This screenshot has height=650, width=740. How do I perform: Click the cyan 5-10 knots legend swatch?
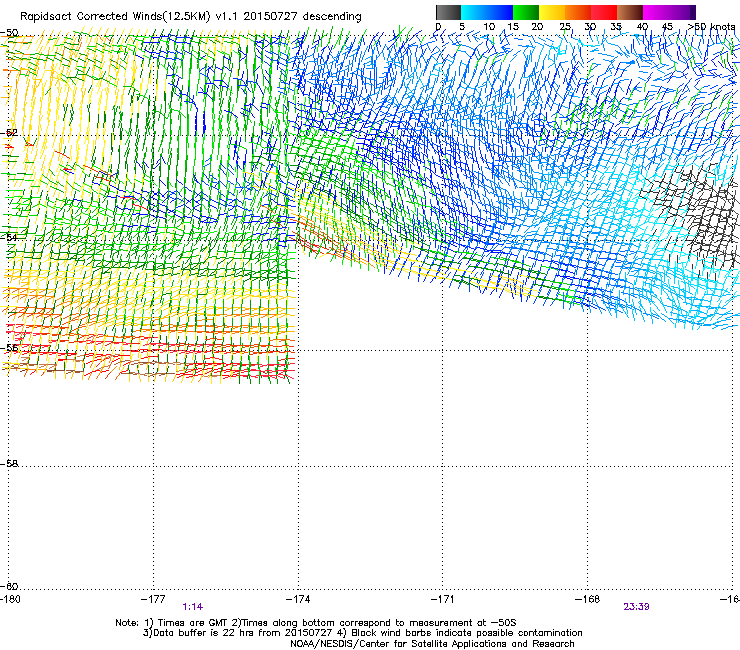click(x=474, y=12)
